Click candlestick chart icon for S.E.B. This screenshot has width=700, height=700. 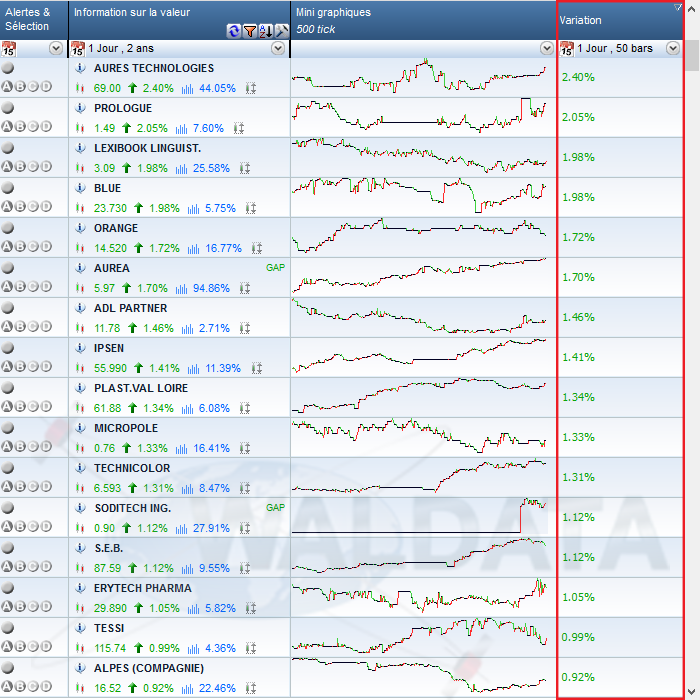pyautogui.click(x=80, y=568)
